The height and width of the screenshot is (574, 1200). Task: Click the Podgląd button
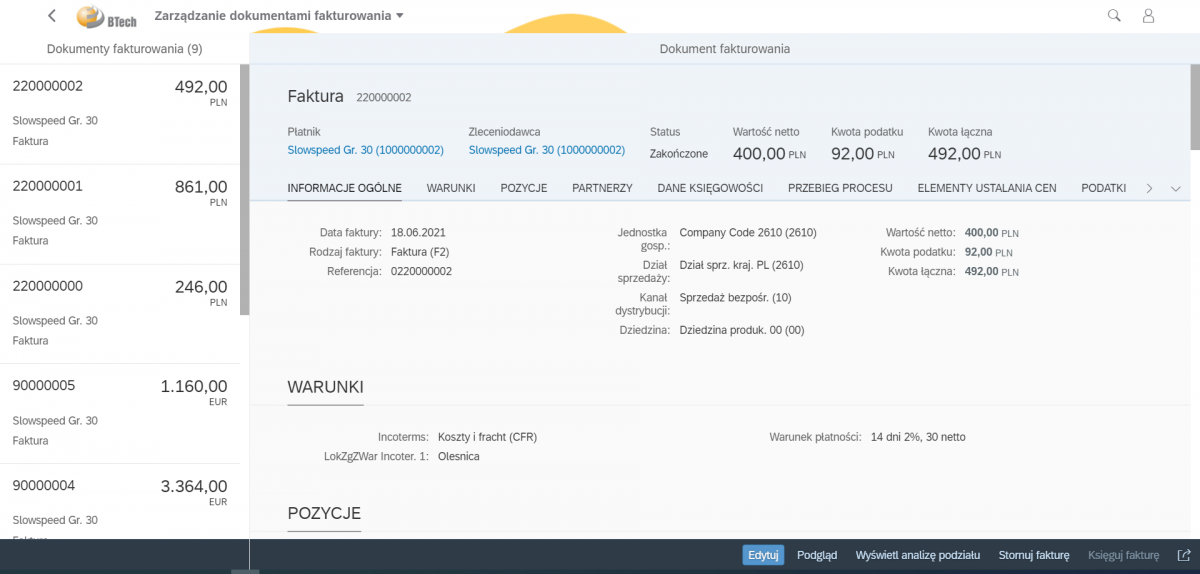click(x=817, y=555)
